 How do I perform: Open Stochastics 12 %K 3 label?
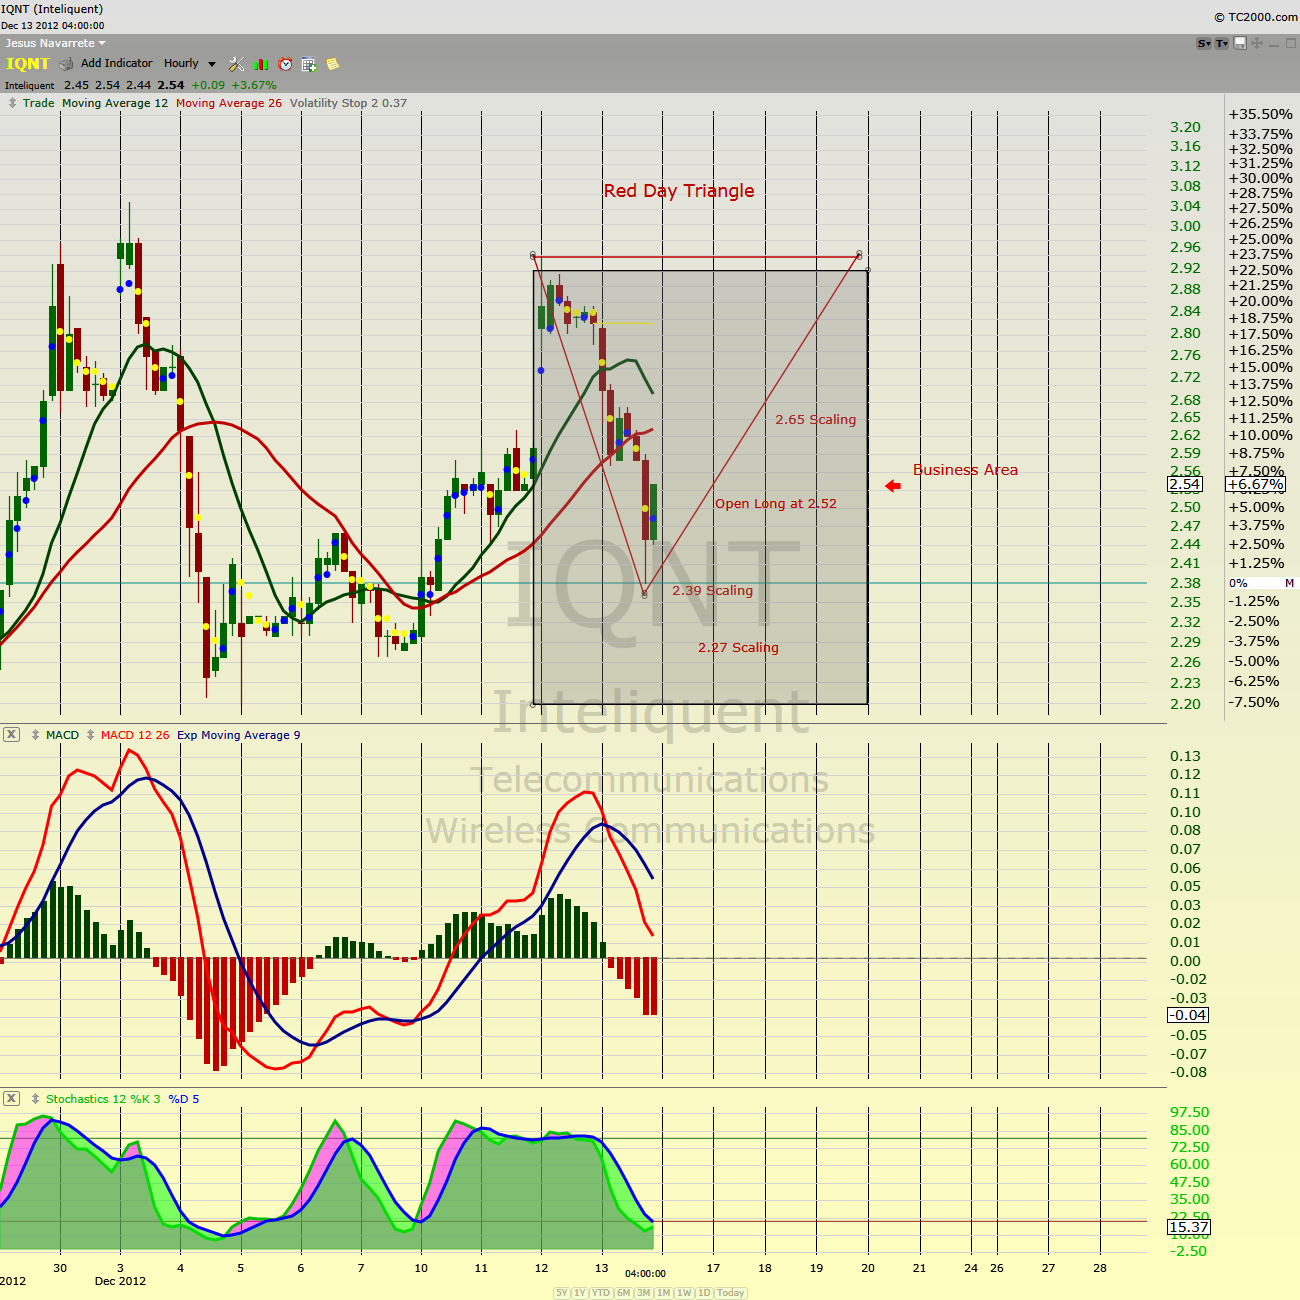[x=103, y=1099]
